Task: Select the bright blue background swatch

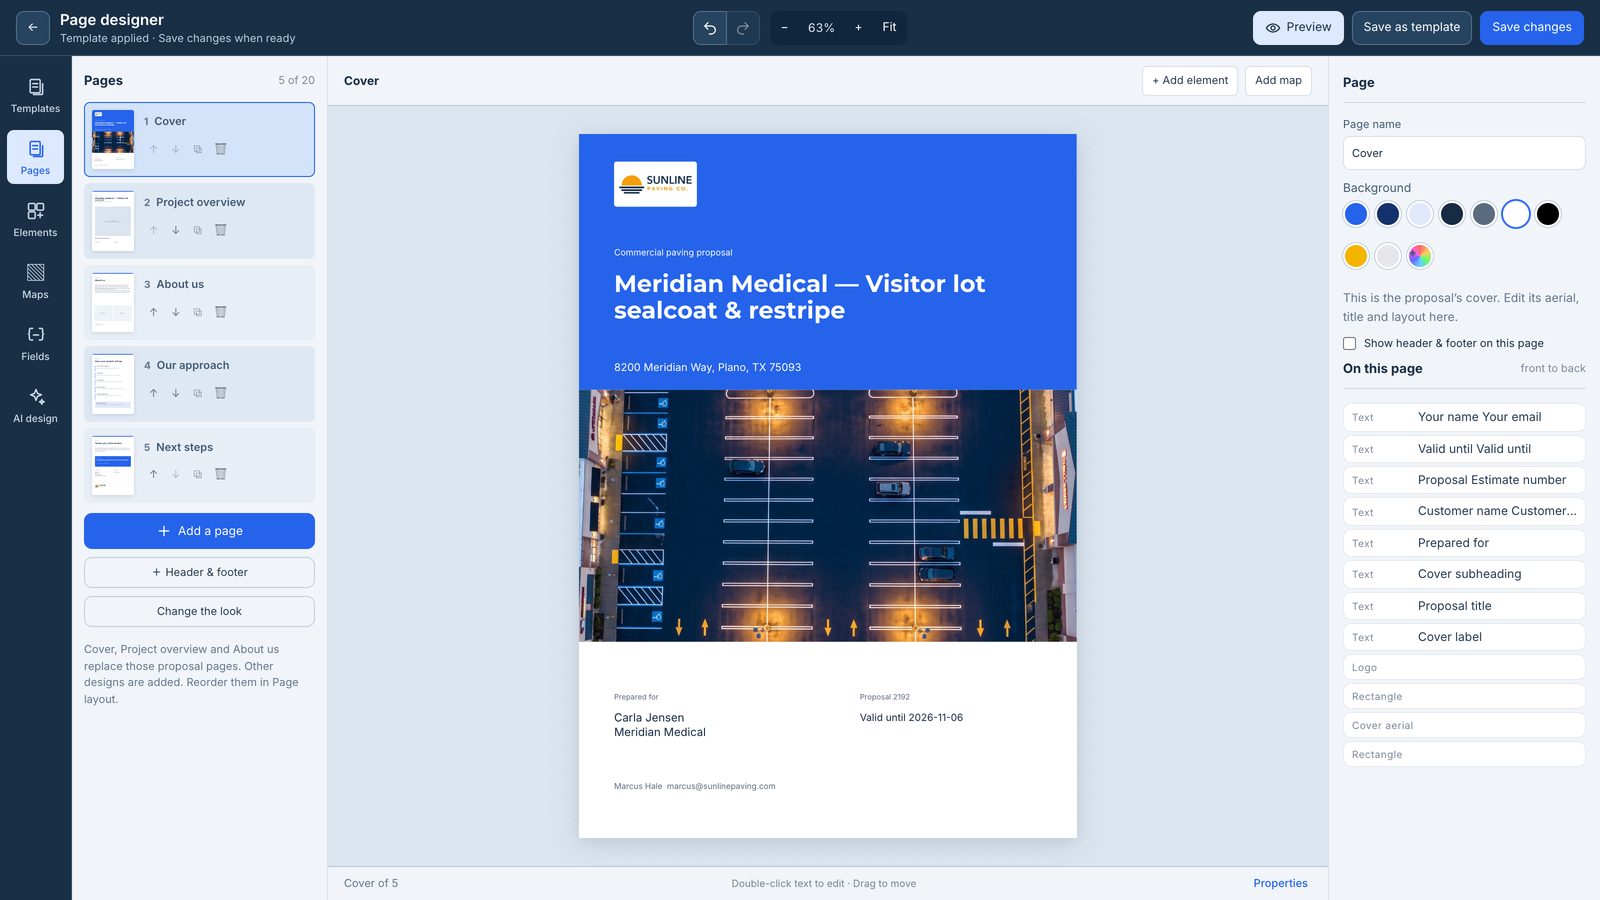Action: [1356, 214]
